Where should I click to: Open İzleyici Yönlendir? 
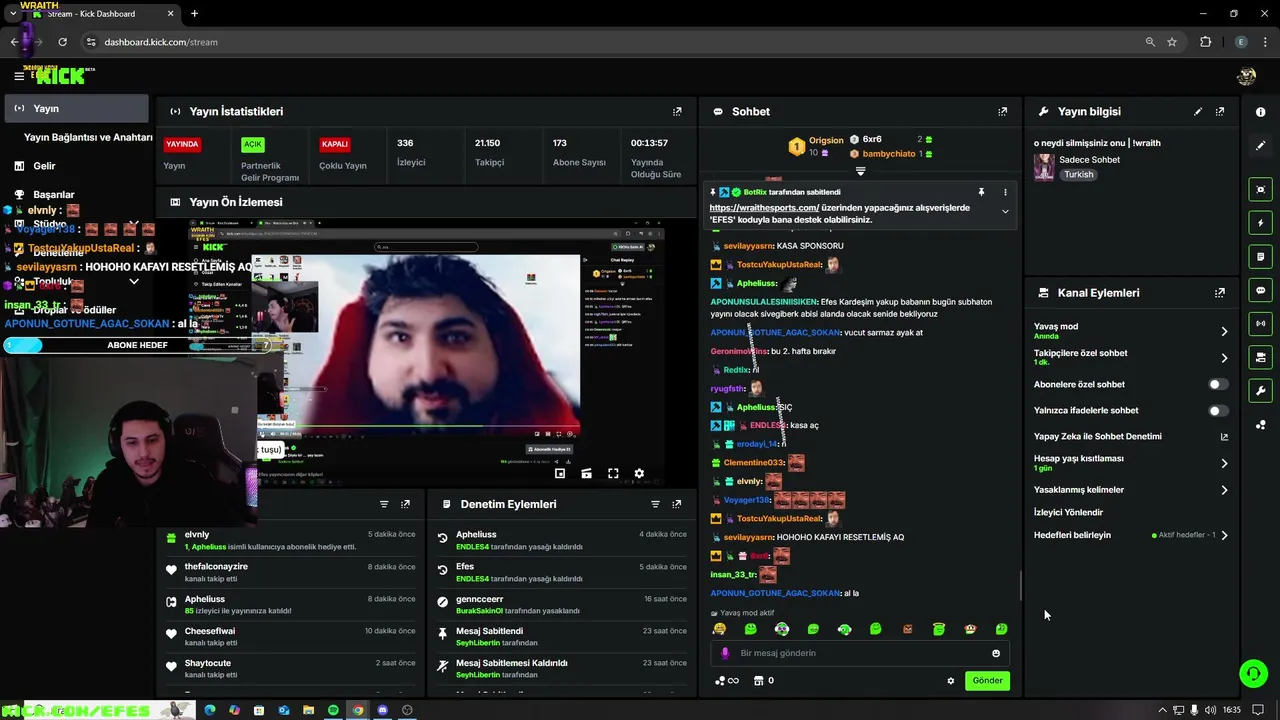[x=1068, y=512]
